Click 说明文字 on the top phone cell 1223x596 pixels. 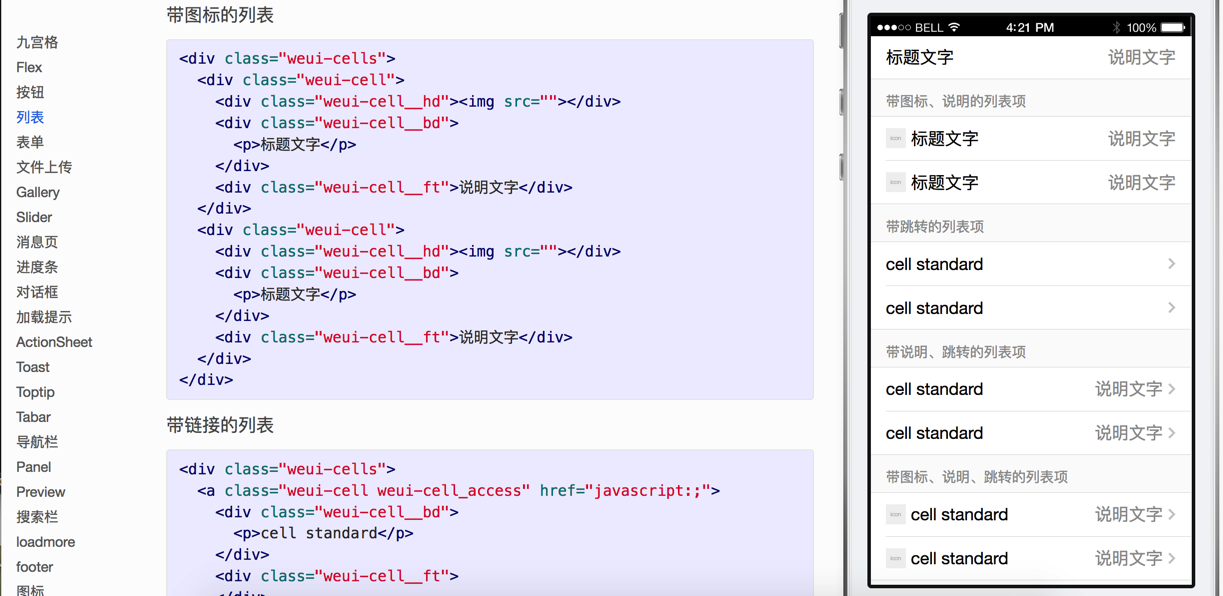coord(1141,57)
